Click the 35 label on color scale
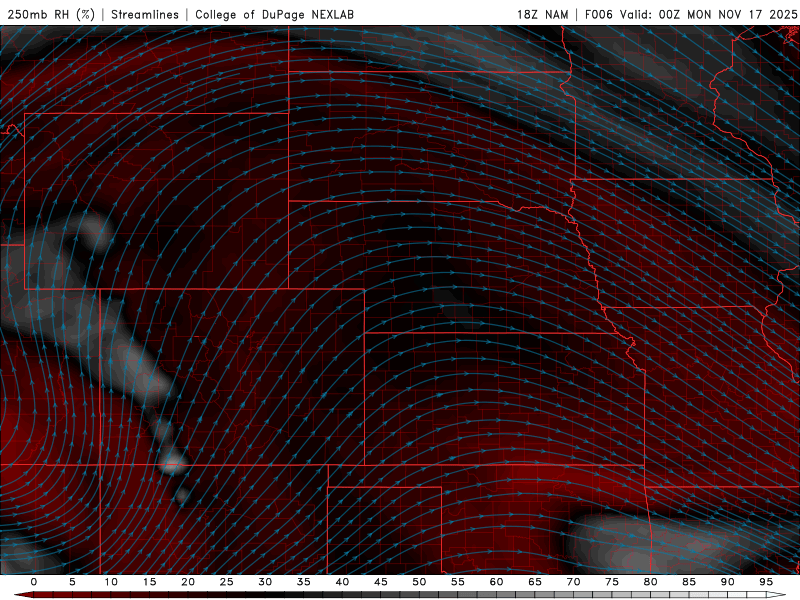 pos(304,582)
